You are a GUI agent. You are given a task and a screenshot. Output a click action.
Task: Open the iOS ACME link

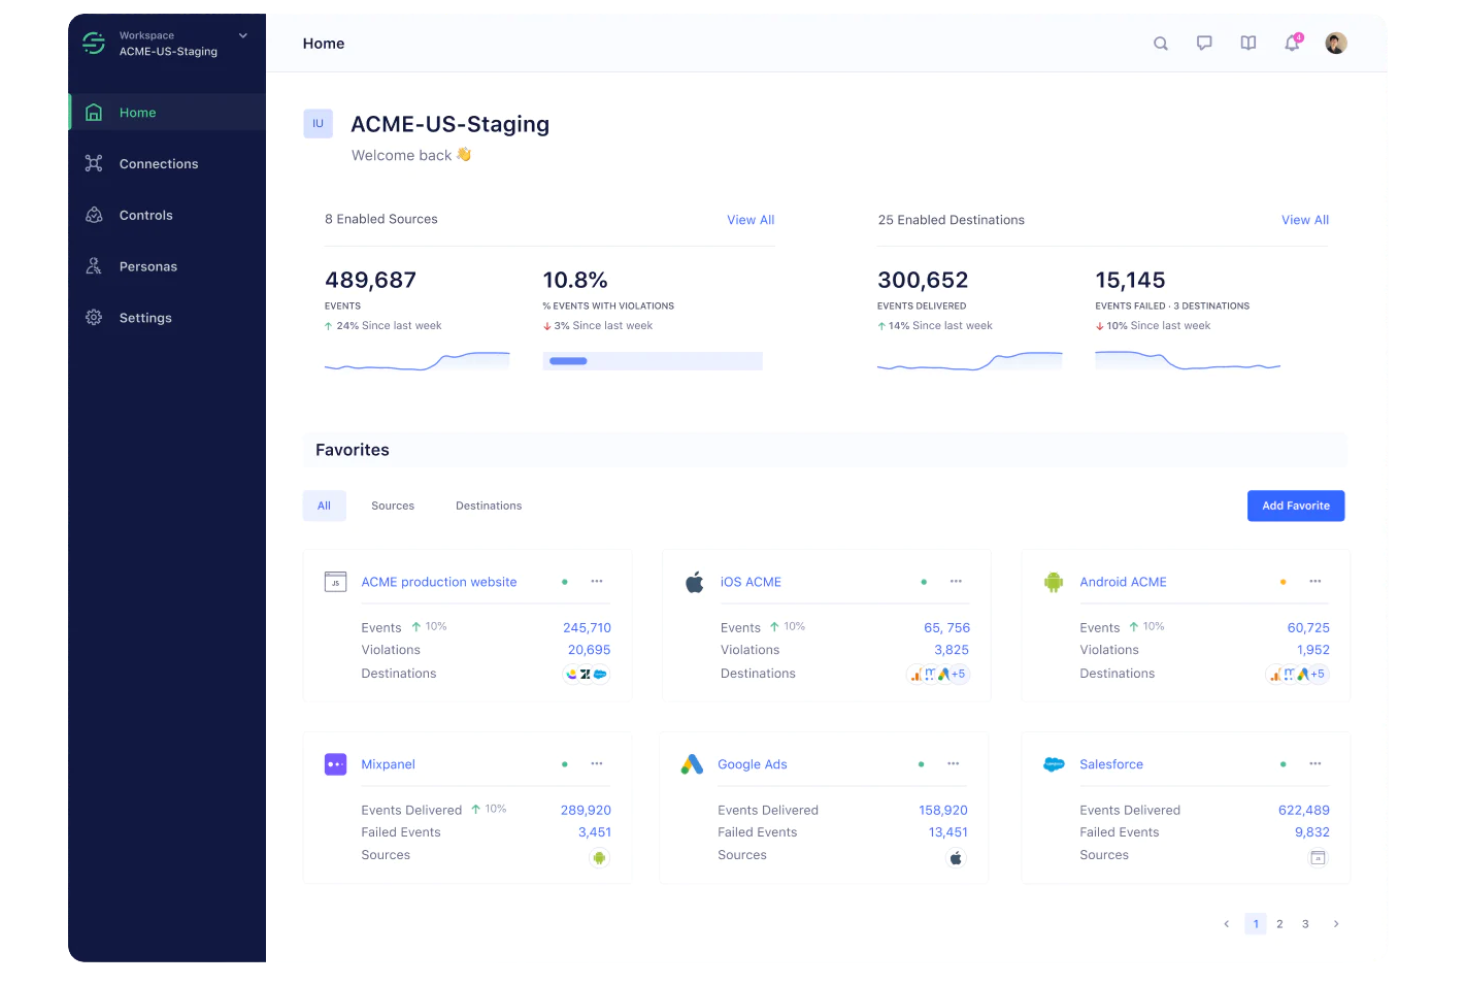click(x=750, y=582)
